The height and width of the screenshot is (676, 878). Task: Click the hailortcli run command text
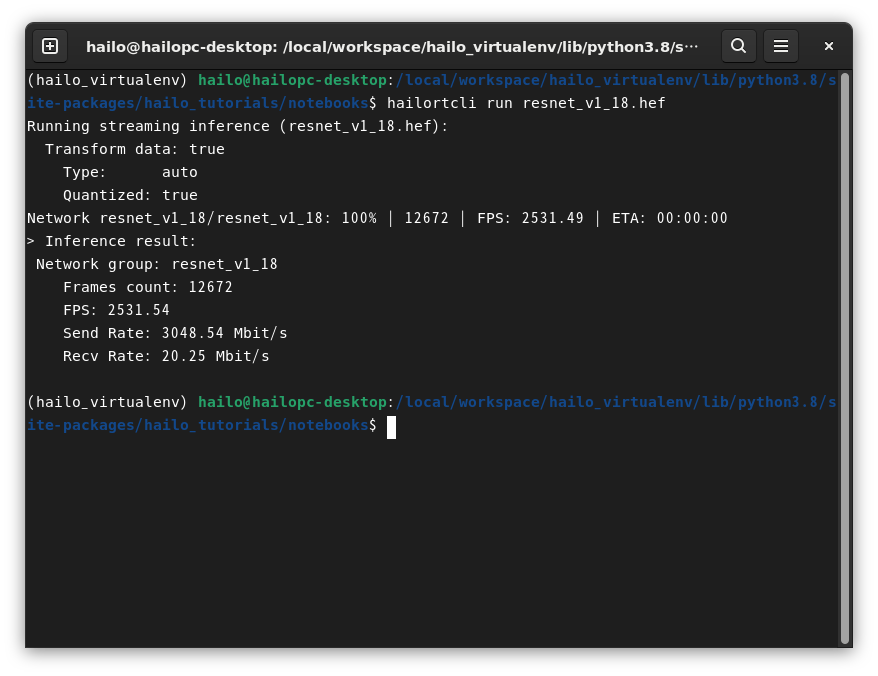tap(526, 103)
